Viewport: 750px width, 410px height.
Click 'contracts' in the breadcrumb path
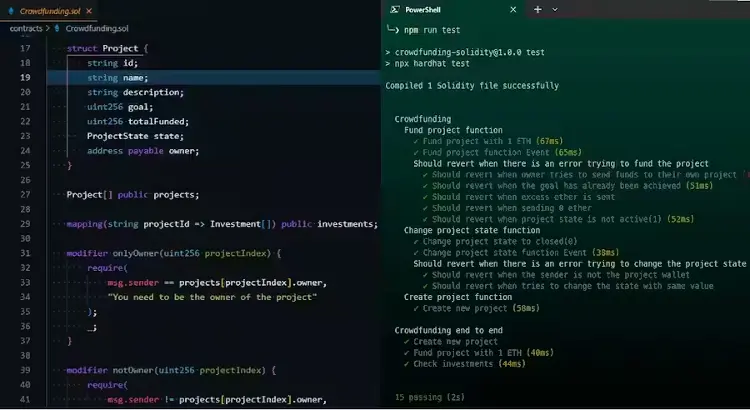click(26, 28)
